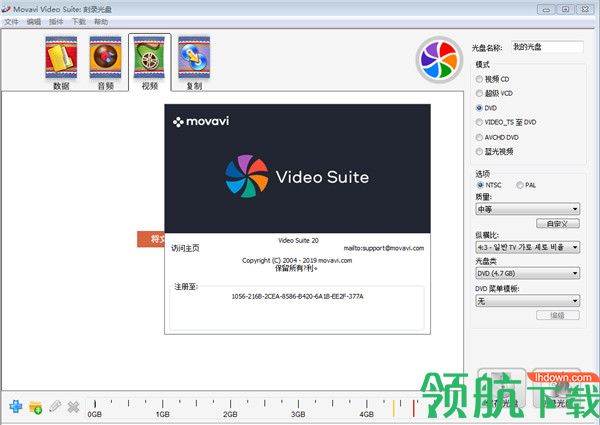This screenshot has width=600, height=425.
Task: Click the "Video Suite 20" version text
Action: pos(298,241)
